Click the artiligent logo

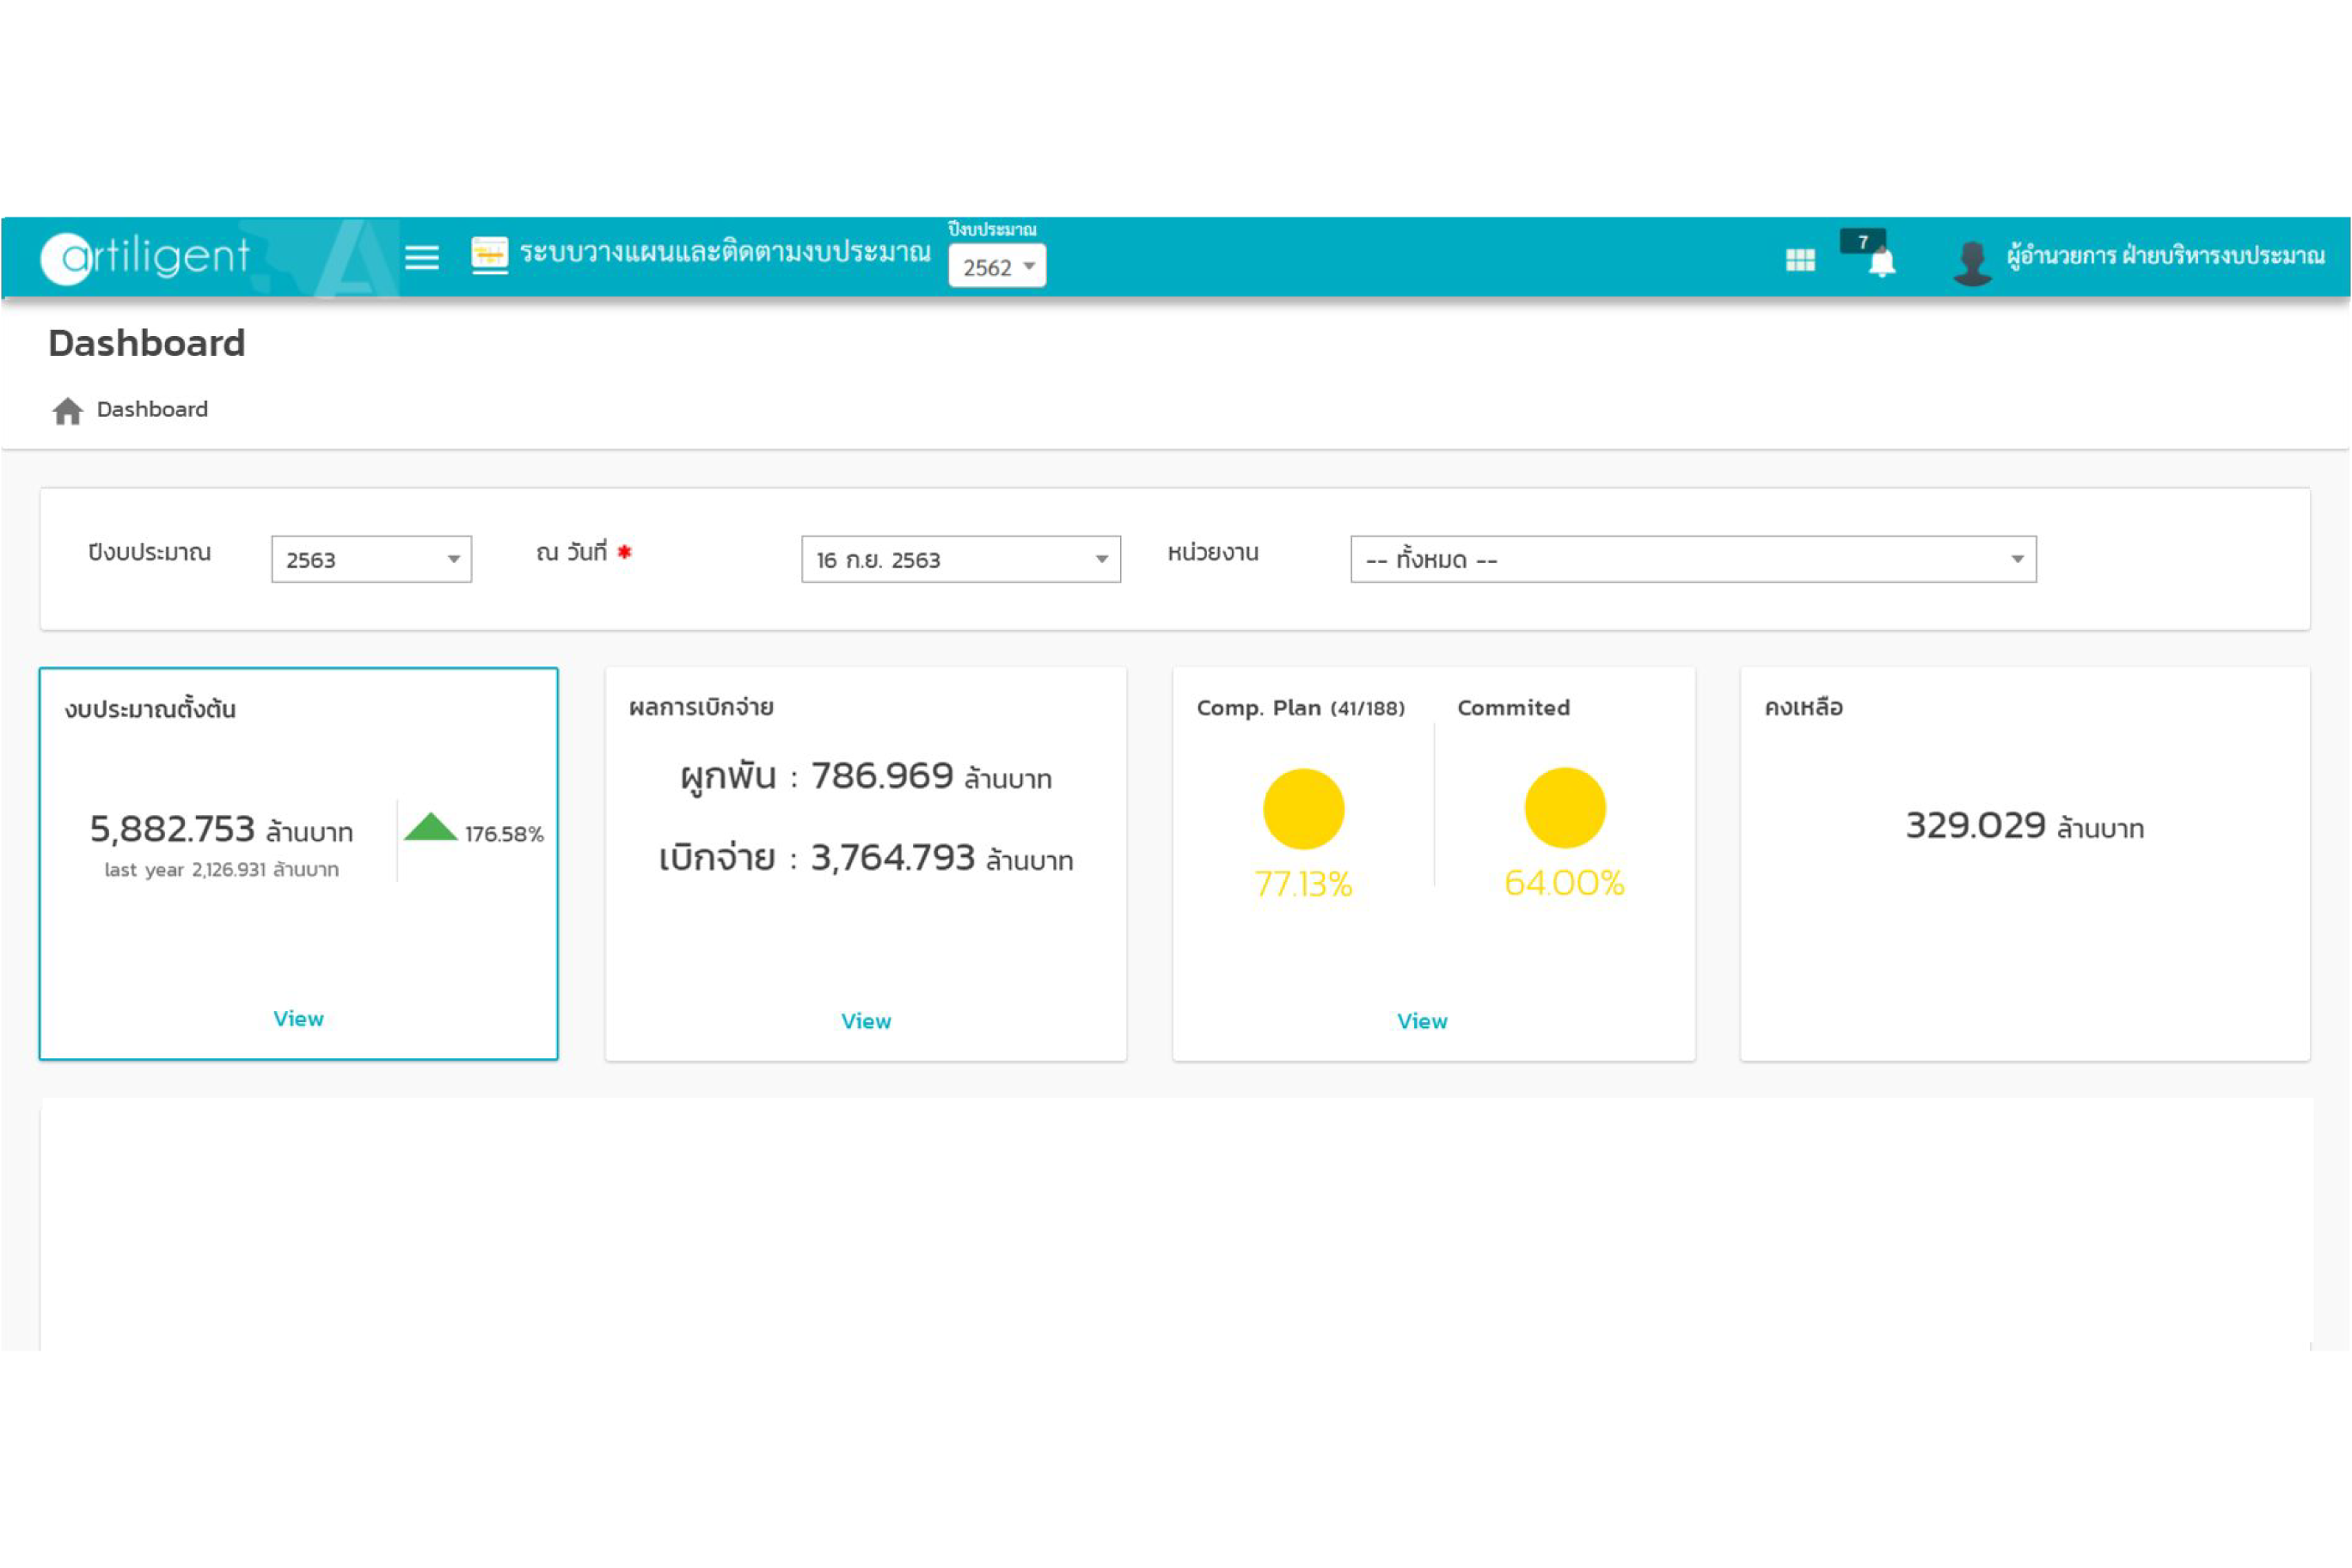(x=146, y=257)
